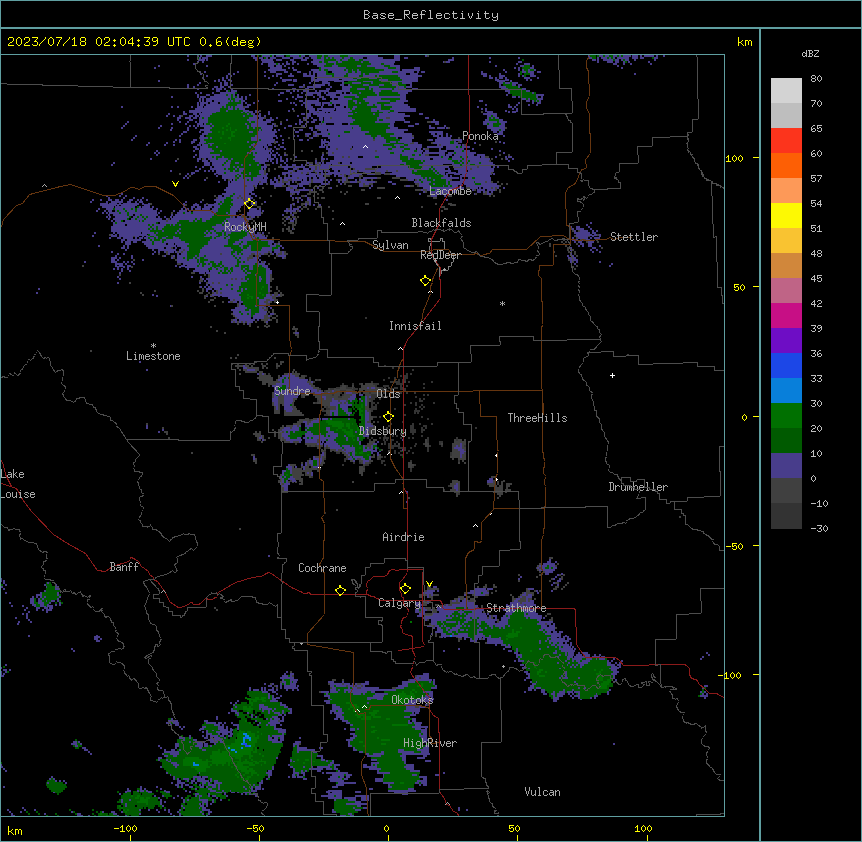This screenshot has width=862, height=842.
Task: Select the orange 60-57 dBZ swatch
Action: (x=786, y=165)
